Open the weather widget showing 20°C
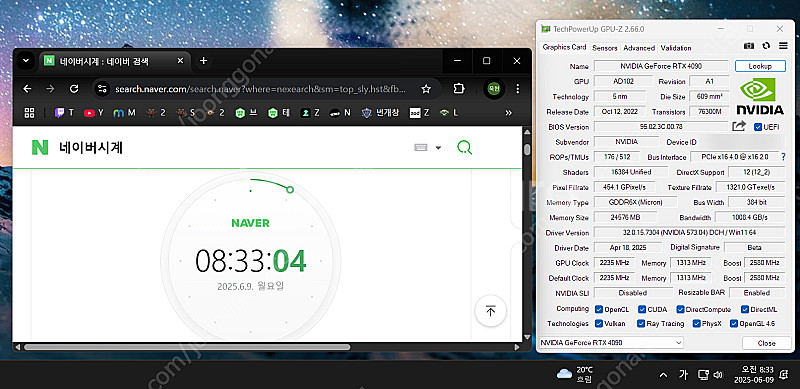 click(x=575, y=375)
